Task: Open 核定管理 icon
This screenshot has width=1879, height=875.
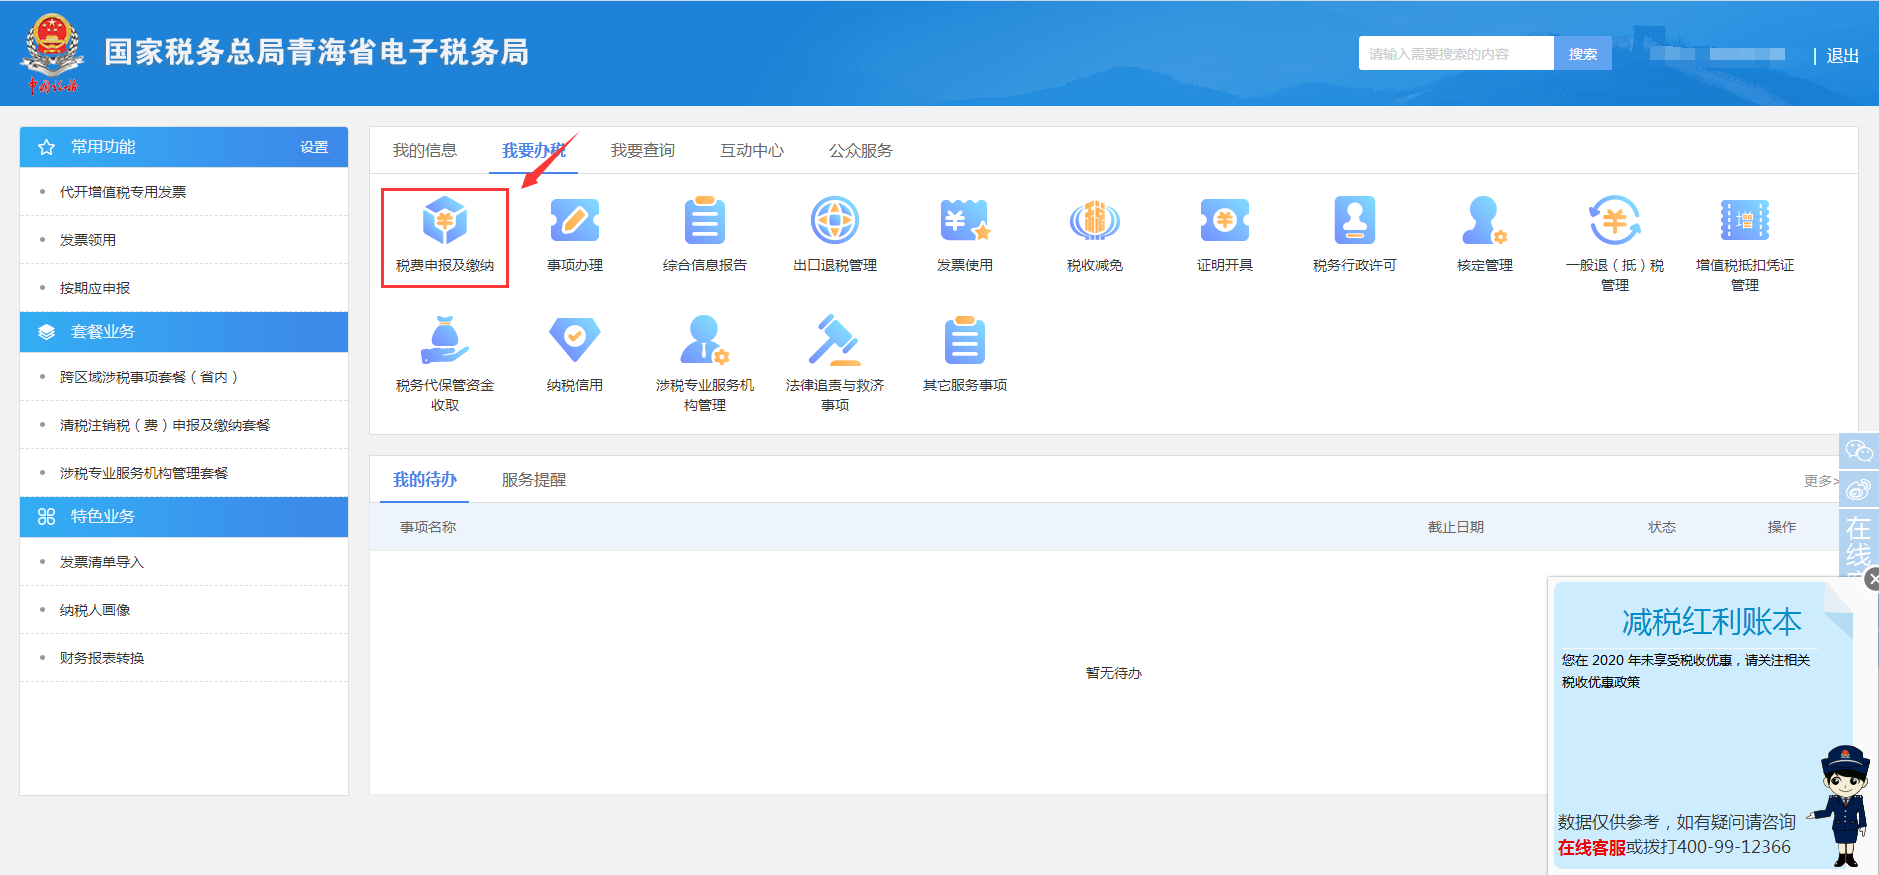Action: tap(1485, 221)
